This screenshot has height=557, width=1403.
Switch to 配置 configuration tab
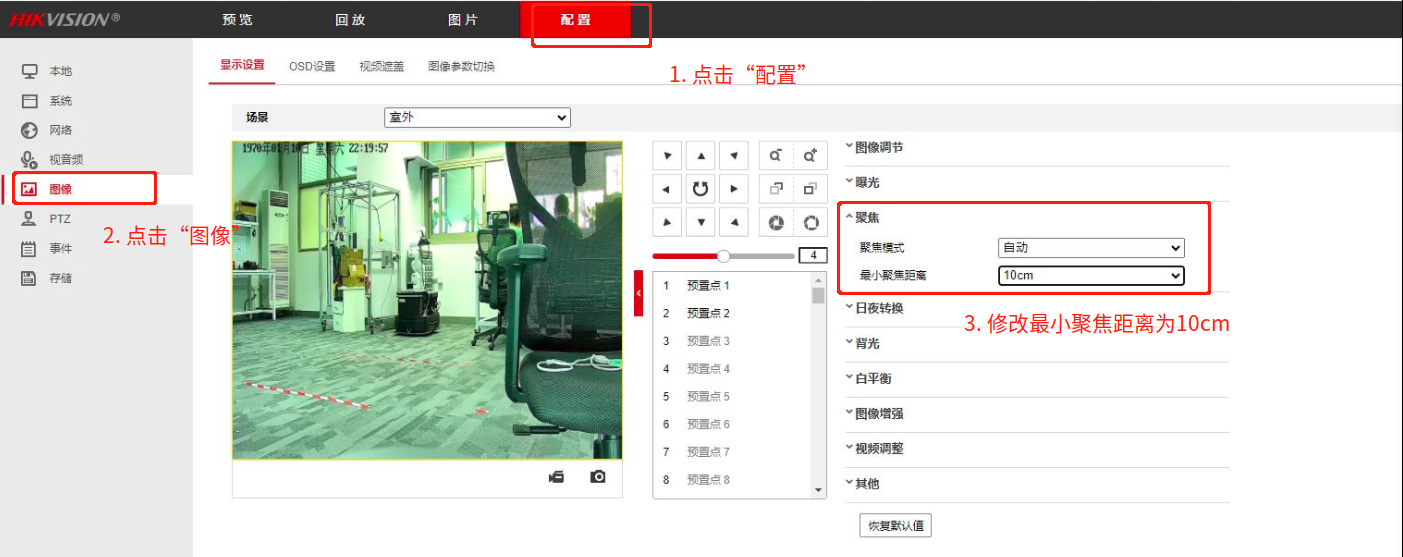(576, 20)
